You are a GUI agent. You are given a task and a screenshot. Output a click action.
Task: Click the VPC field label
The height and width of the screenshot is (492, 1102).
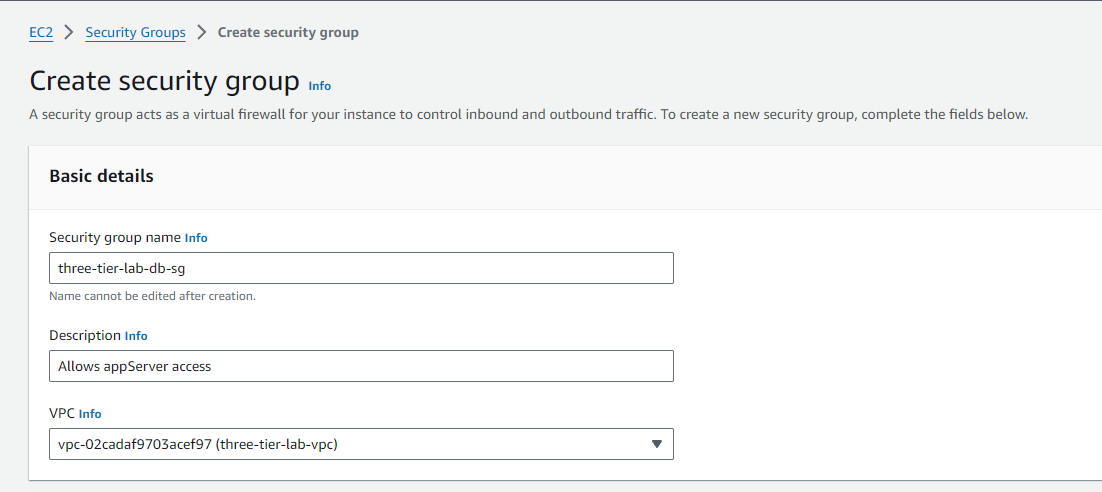(62, 413)
